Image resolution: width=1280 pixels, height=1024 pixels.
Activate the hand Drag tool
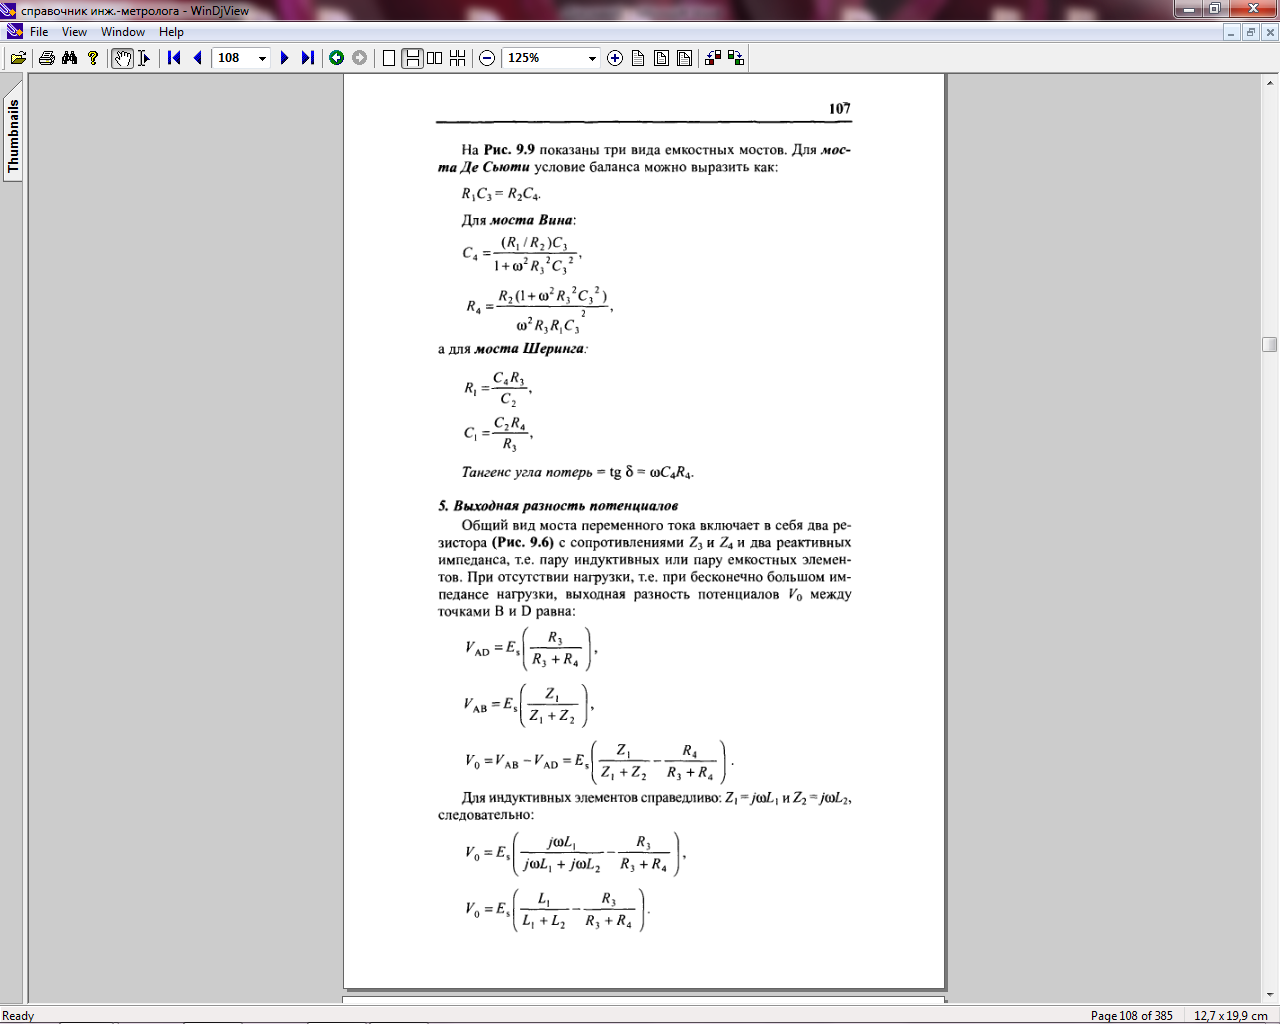click(122, 58)
